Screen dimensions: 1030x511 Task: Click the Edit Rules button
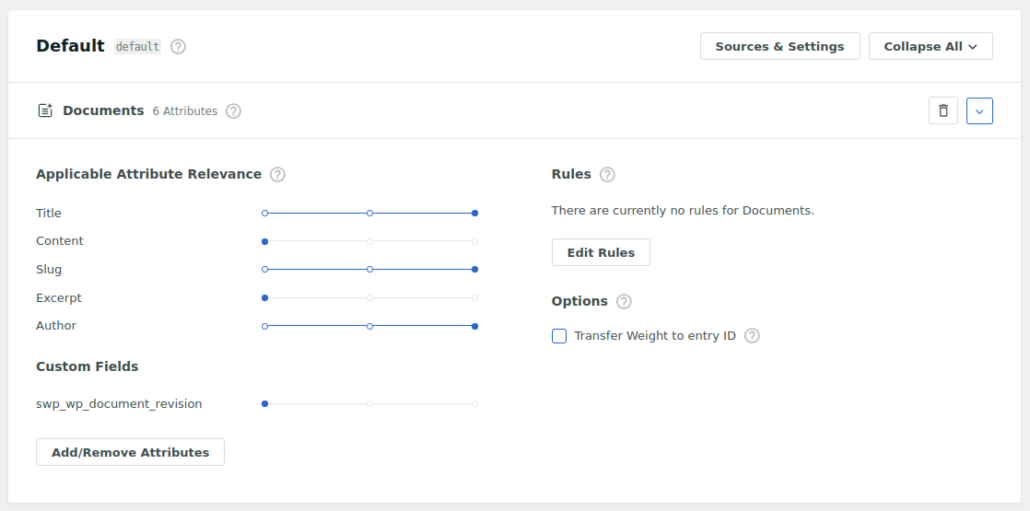point(600,253)
